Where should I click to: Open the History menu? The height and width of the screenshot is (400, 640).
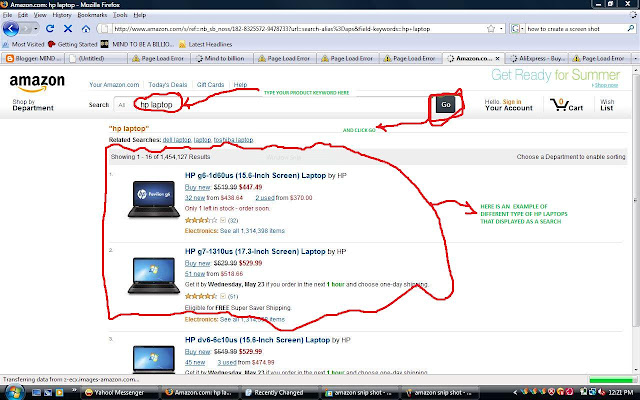[x=62, y=15]
